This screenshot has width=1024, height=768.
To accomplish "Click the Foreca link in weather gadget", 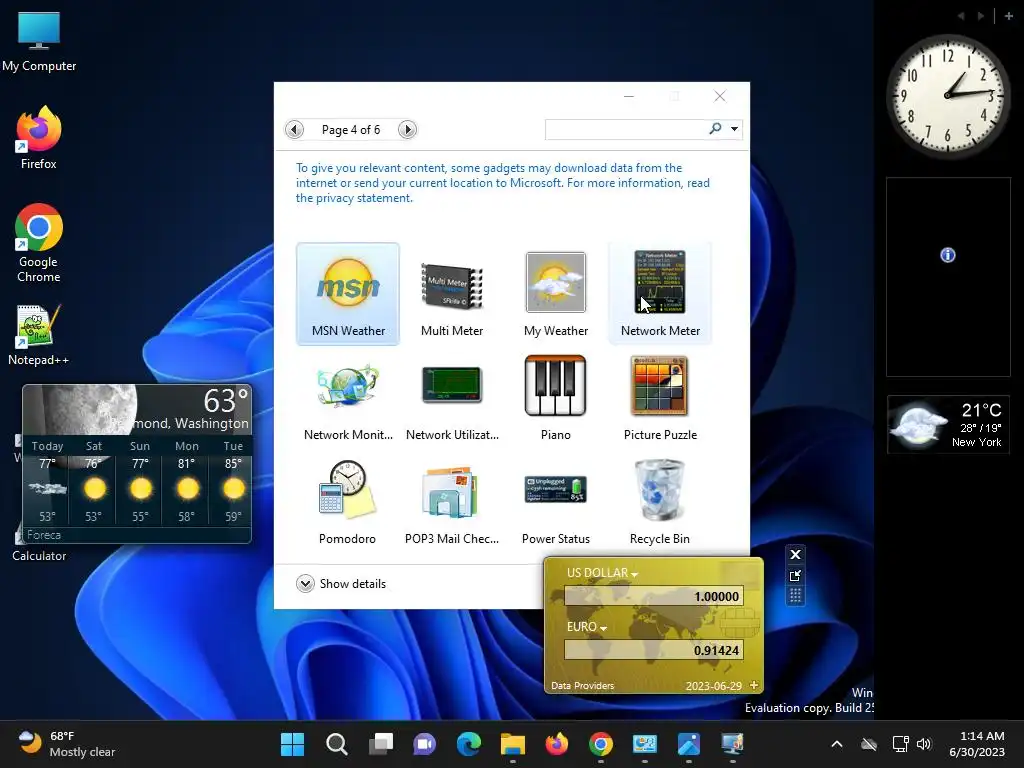I will tap(44, 535).
